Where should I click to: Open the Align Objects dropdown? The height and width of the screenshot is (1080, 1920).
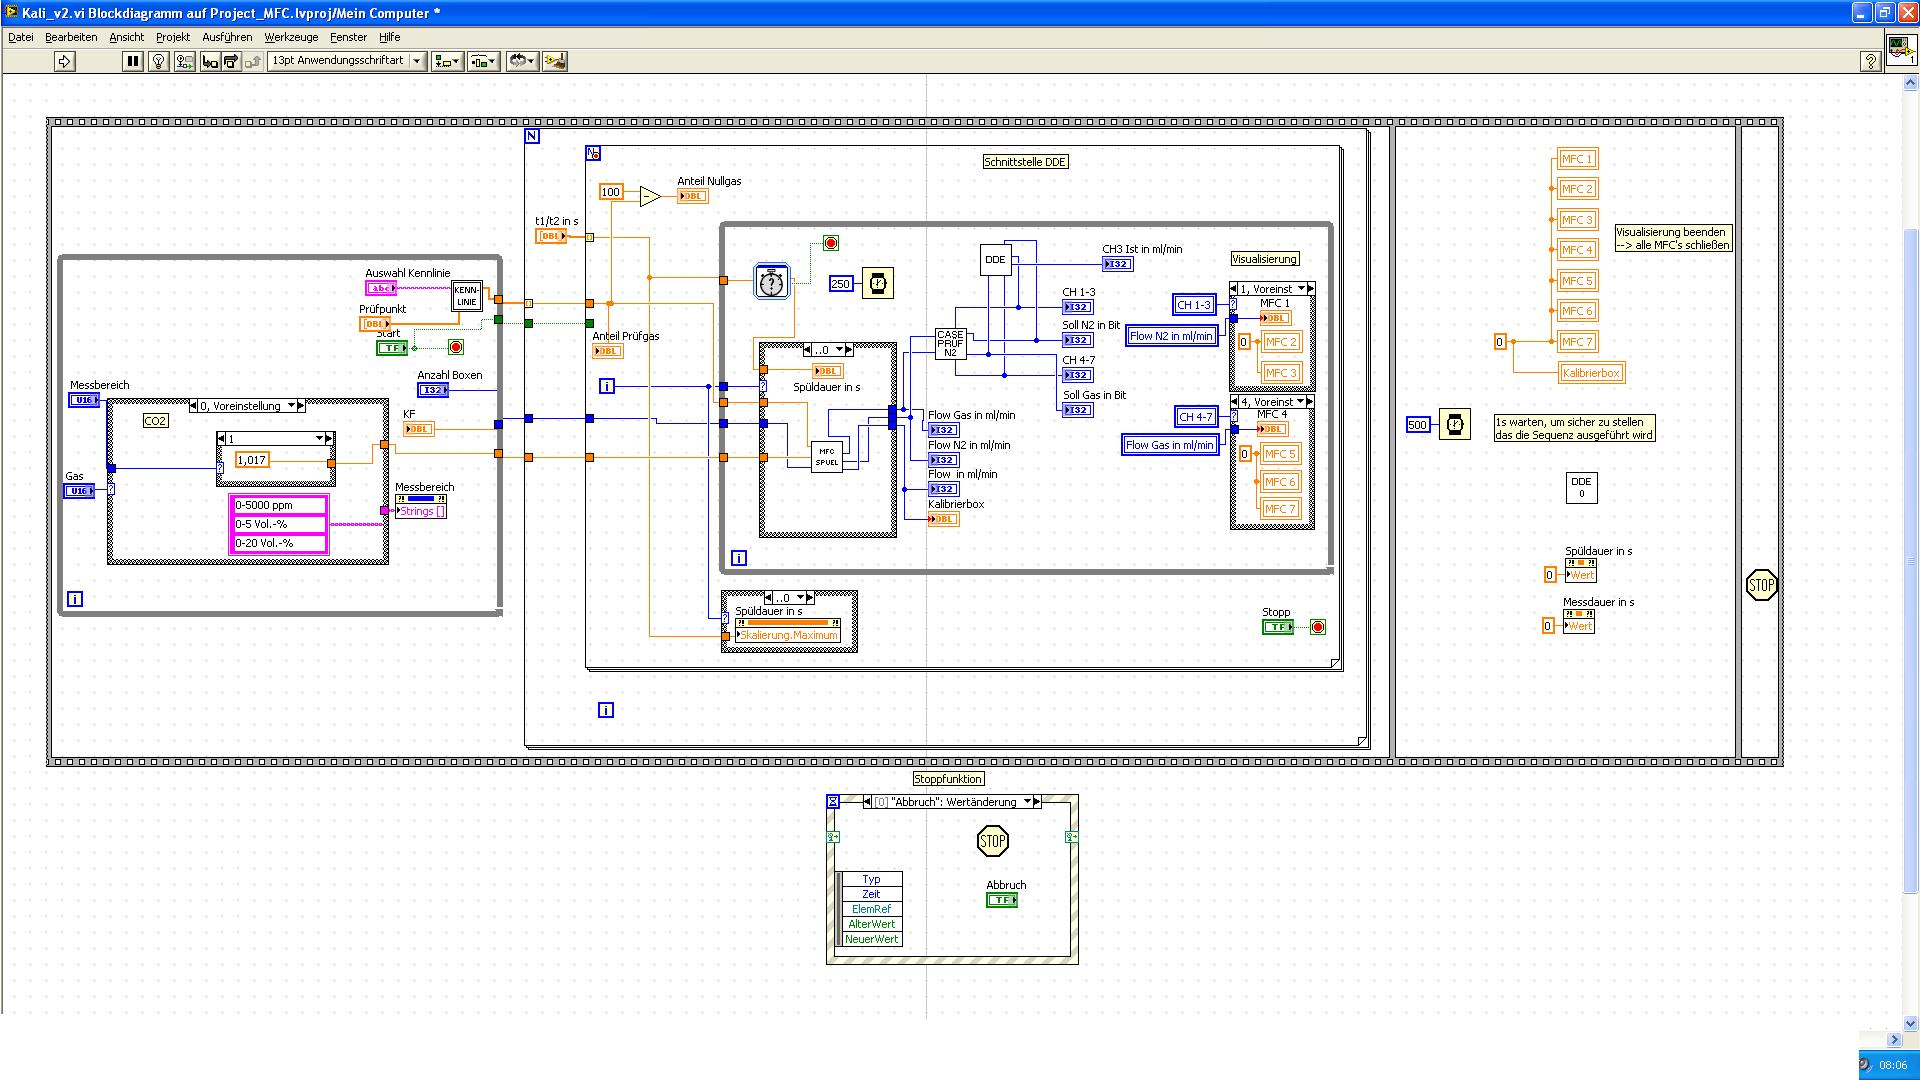coord(446,61)
